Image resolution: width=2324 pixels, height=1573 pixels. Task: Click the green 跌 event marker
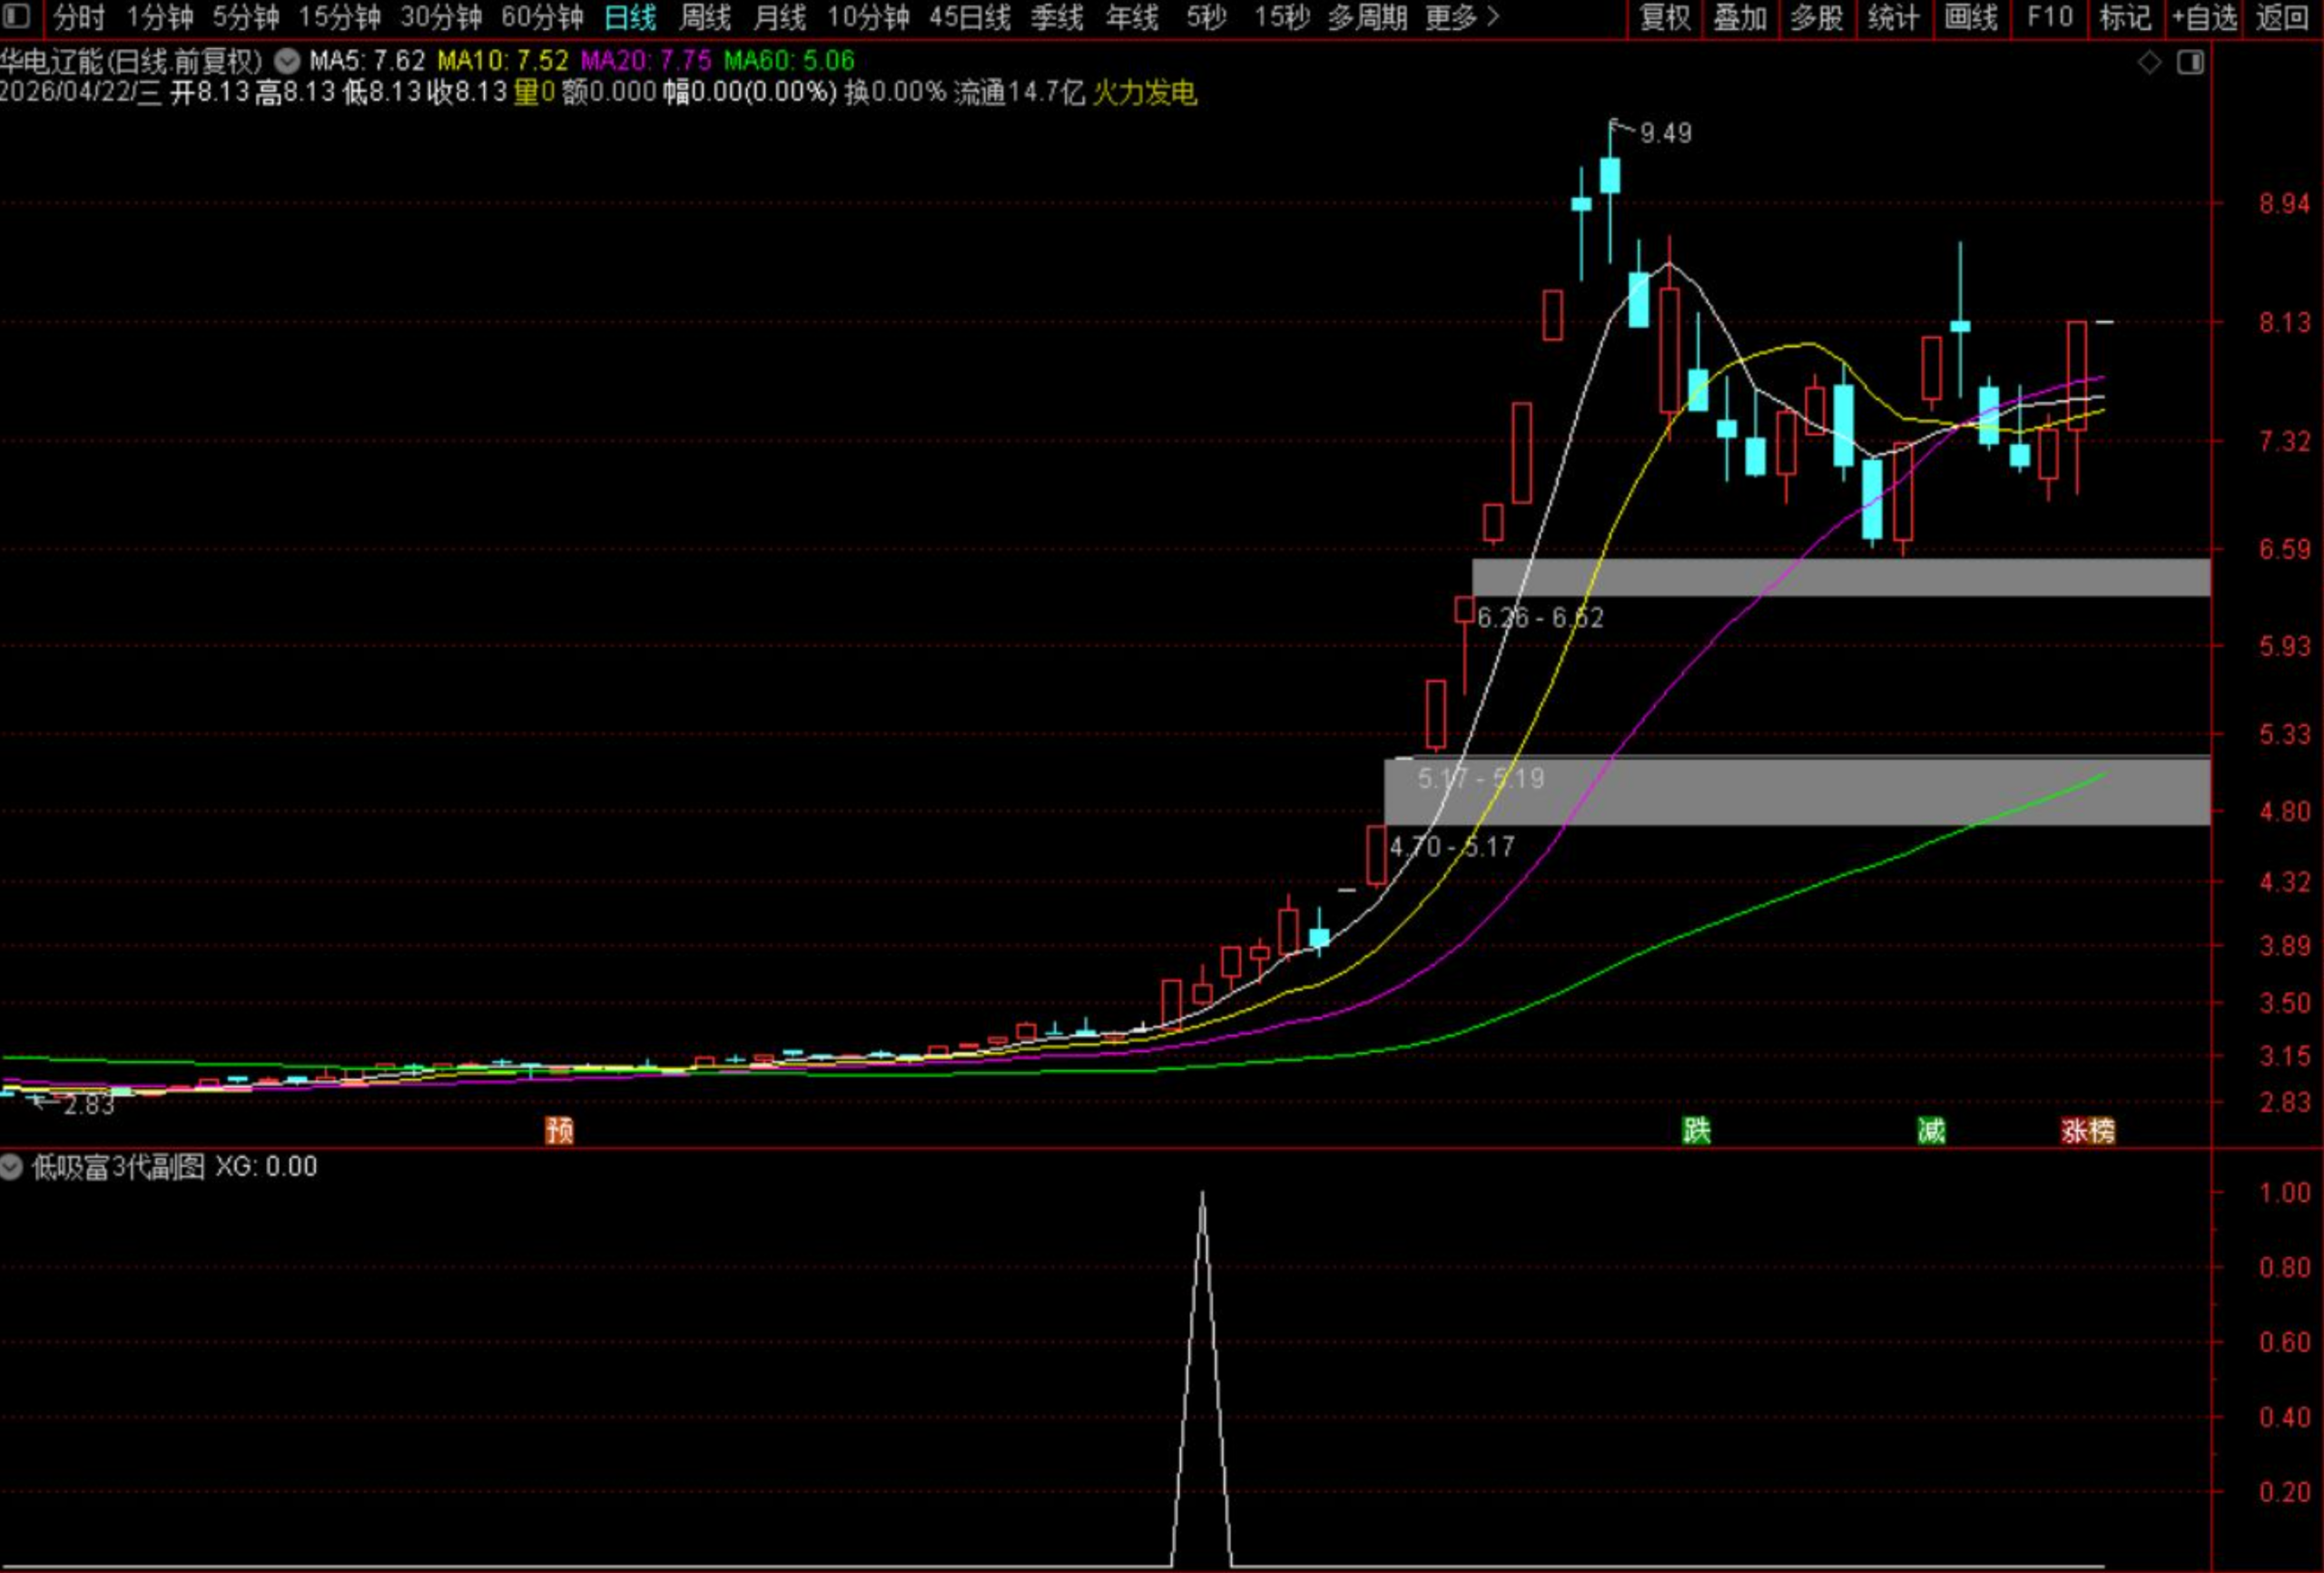pos(1696,1130)
